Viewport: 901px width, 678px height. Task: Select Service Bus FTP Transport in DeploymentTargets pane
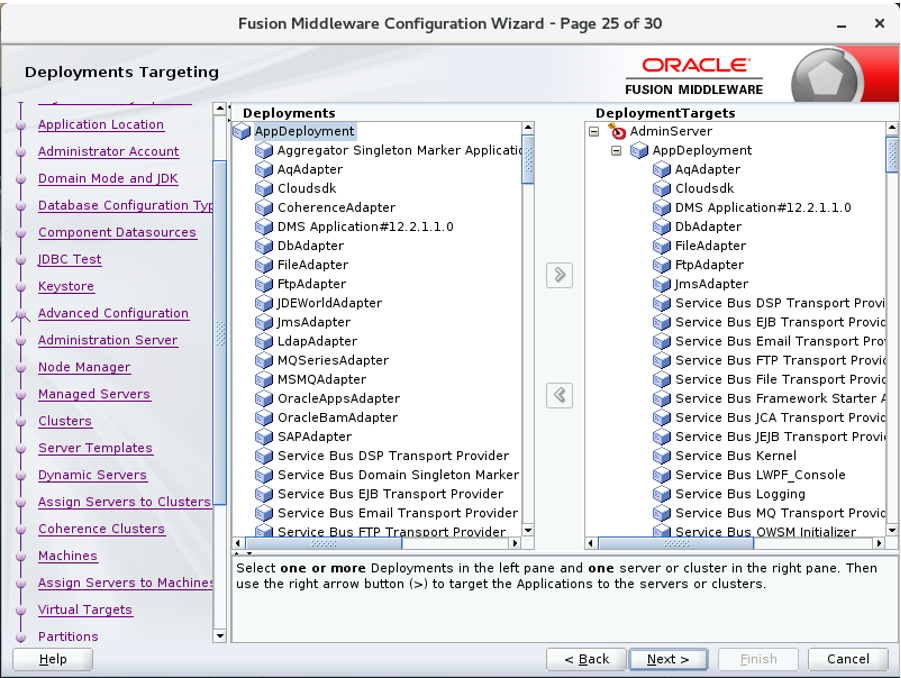[780, 360]
